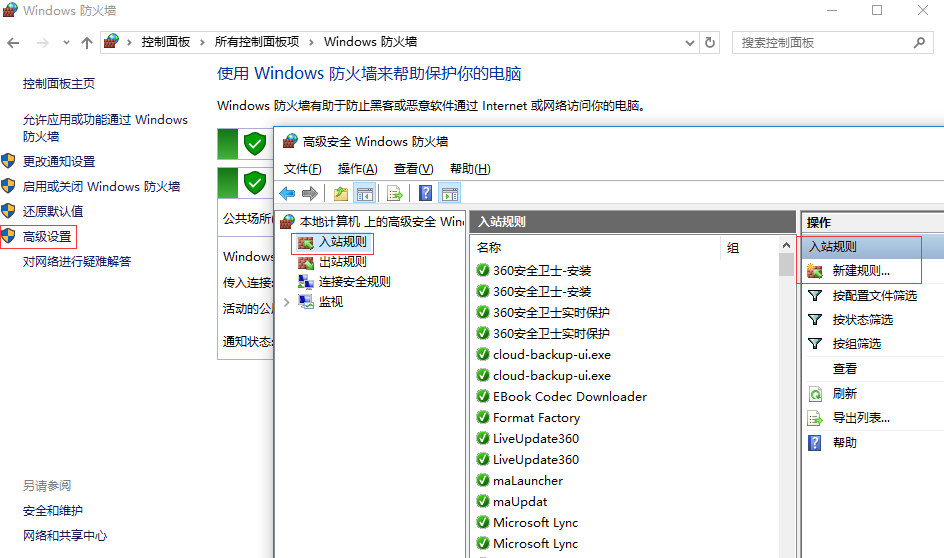The width and height of the screenshot is (944, 558).
Task: Click 按状态筛选 in the actions pane
Action: pos(862,320)
